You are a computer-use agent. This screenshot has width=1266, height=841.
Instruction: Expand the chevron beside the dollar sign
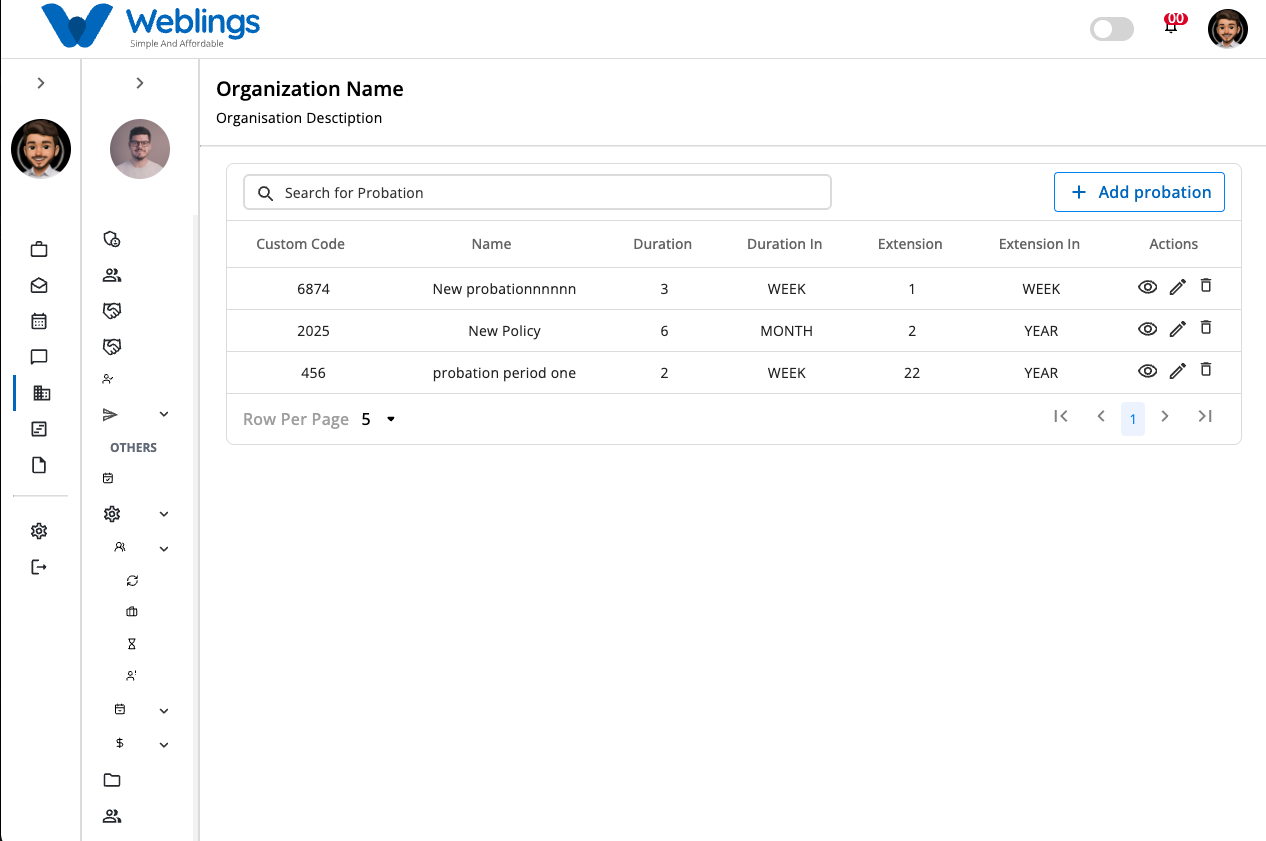tap(164, 744)
